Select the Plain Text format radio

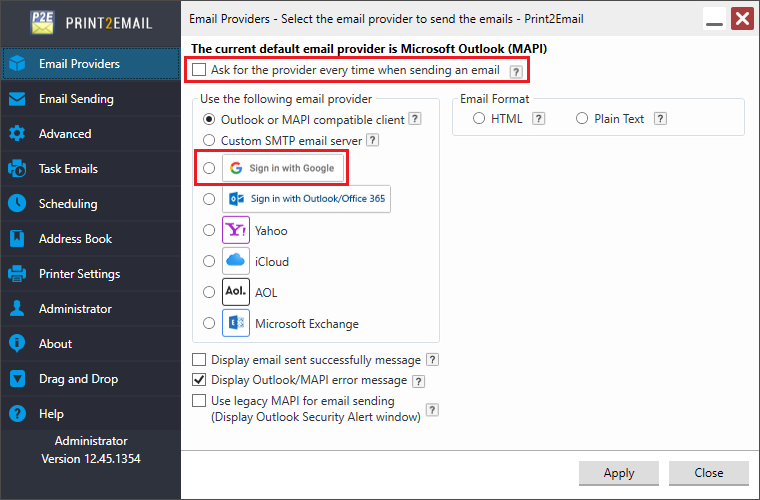[x=582, y=119]
